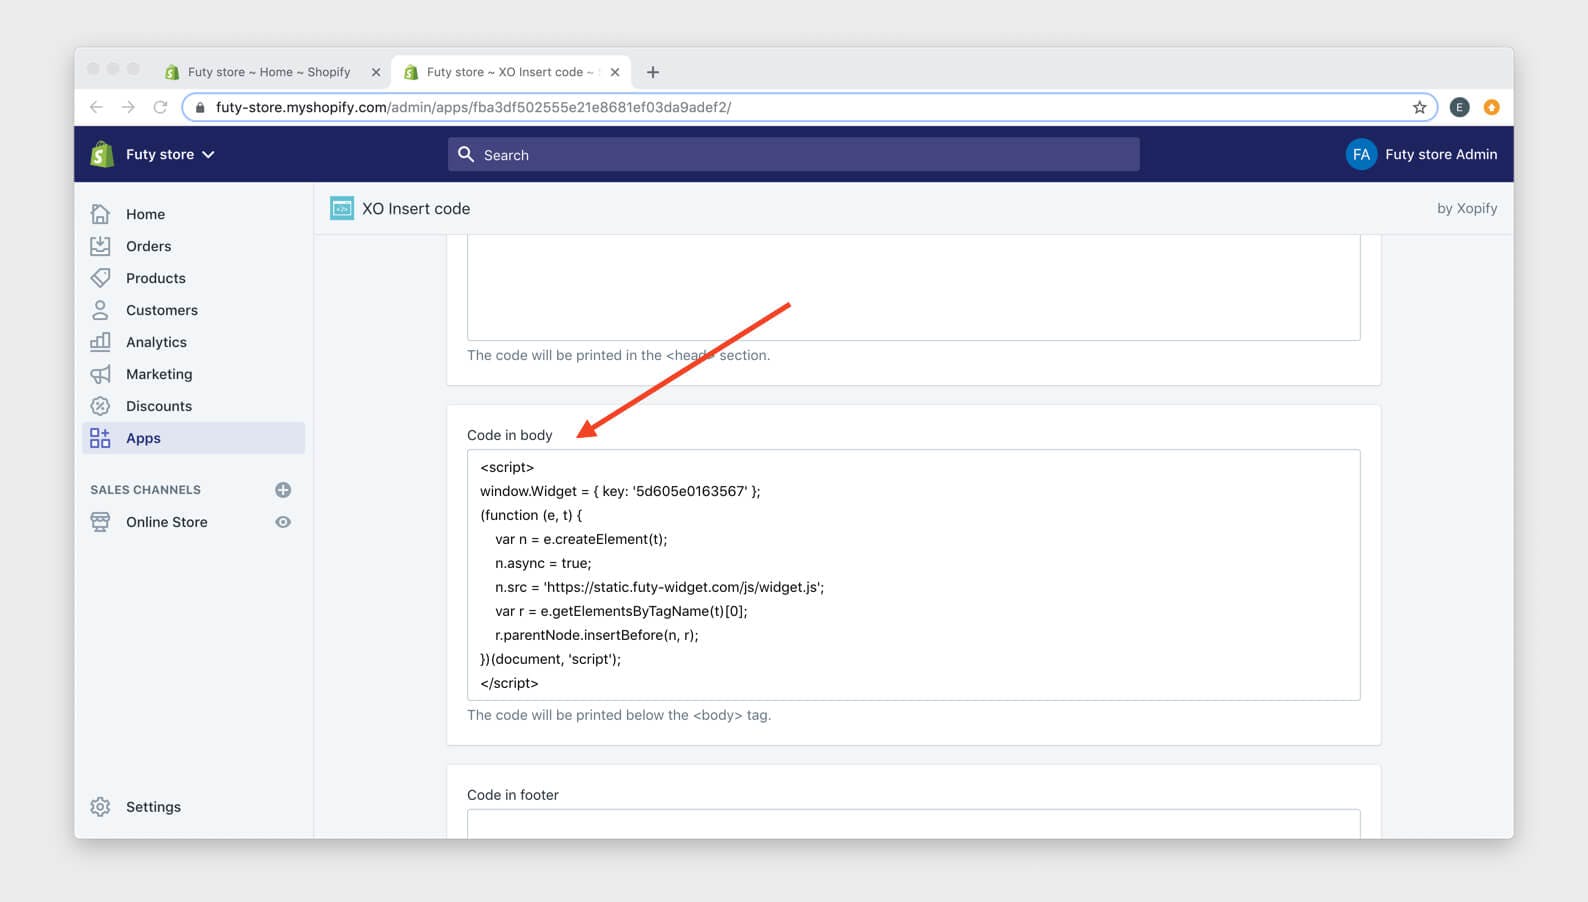The width and height of the screenshot is (1588, 902).
Task: Click inside the Code in body textarea
Action: click(913, 575)
